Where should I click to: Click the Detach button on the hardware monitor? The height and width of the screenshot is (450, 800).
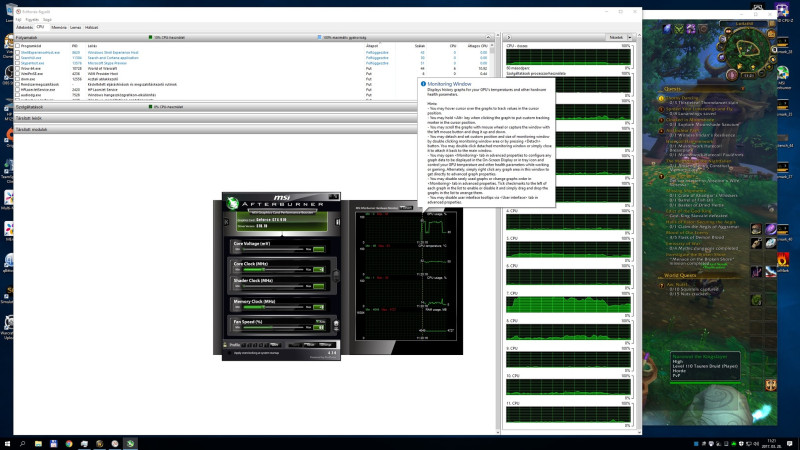(406, 208)
